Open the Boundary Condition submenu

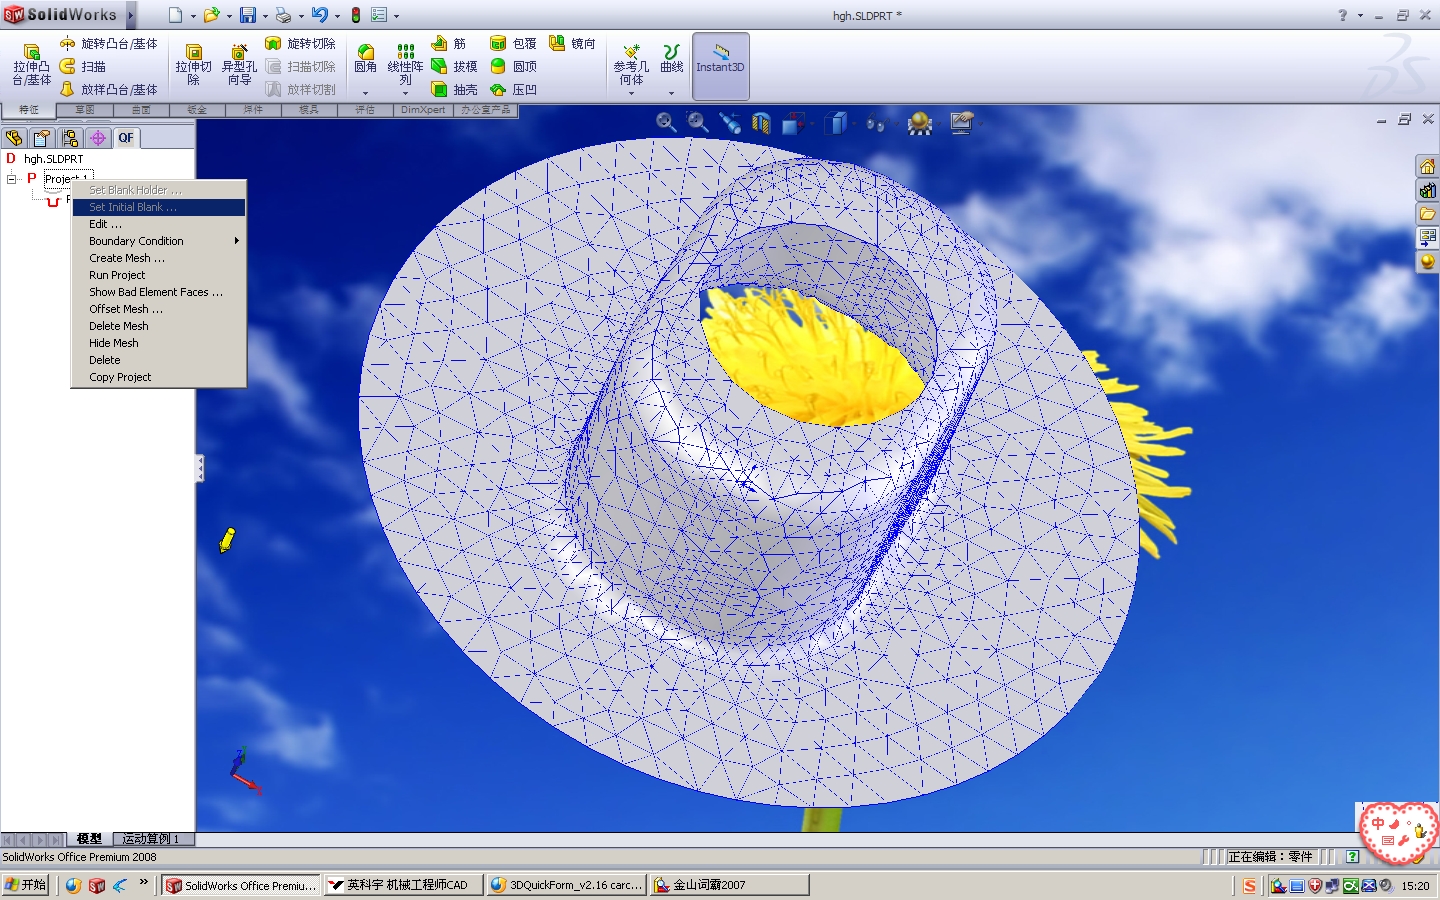(x=159, y=241)
